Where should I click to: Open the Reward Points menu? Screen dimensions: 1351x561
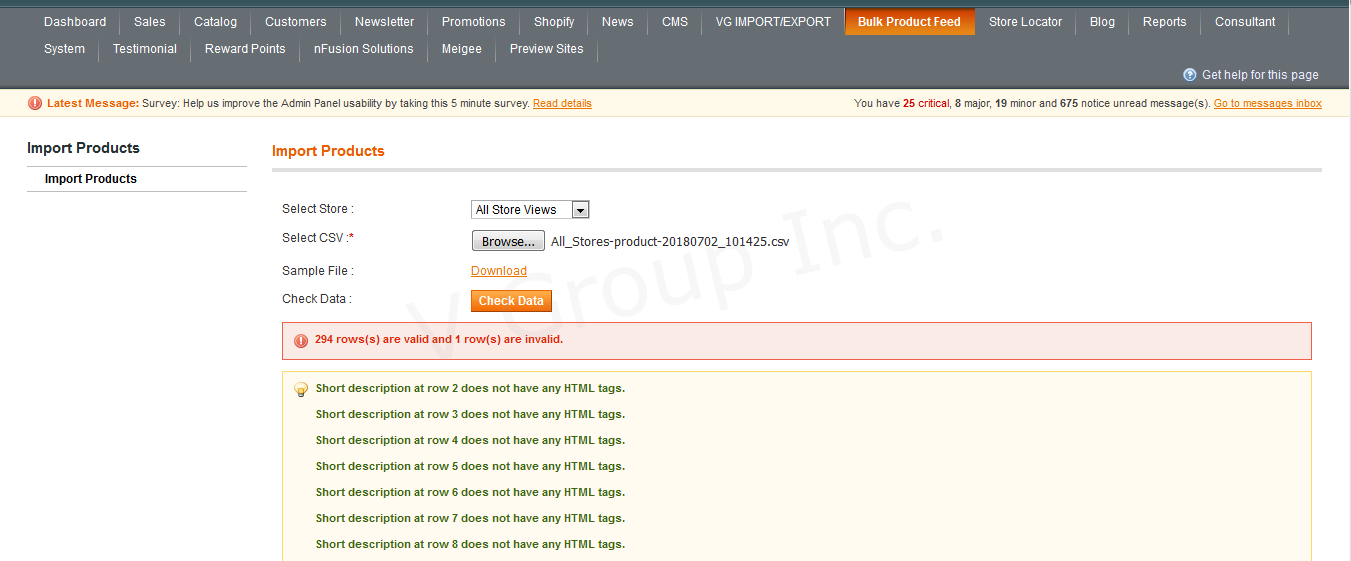click(245, 49)
